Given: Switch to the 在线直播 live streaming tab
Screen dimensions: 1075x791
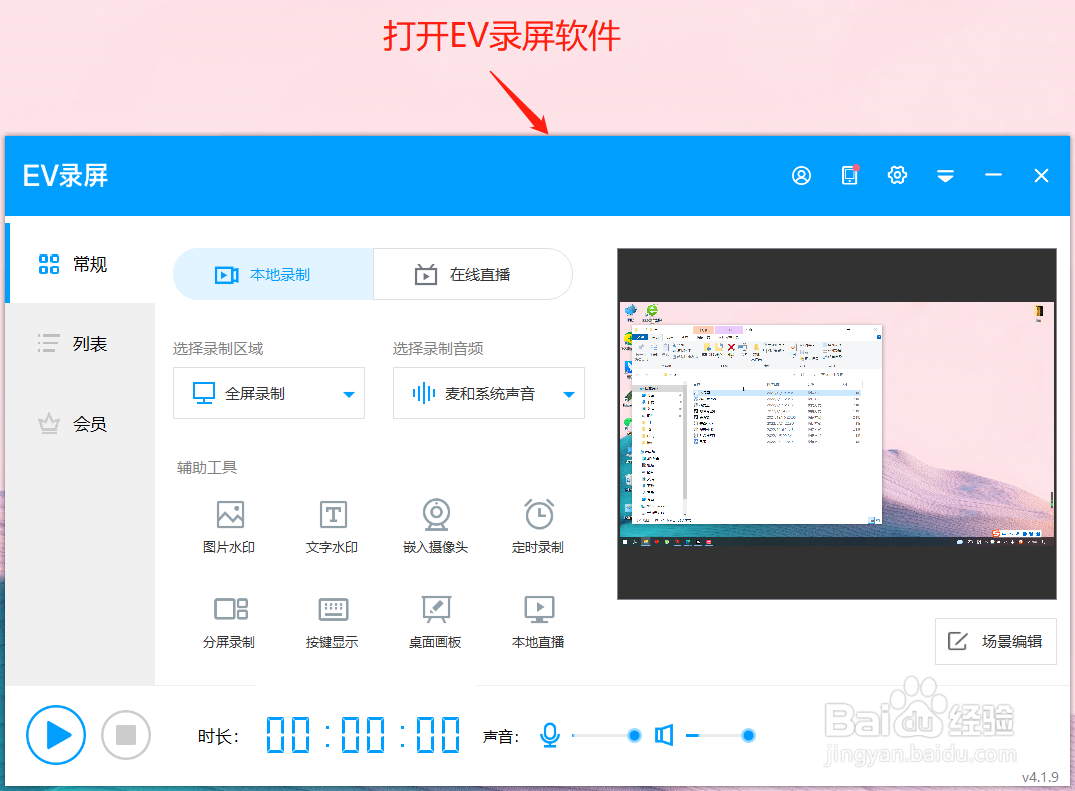Looking at the screenshot, I should point(472,274).
